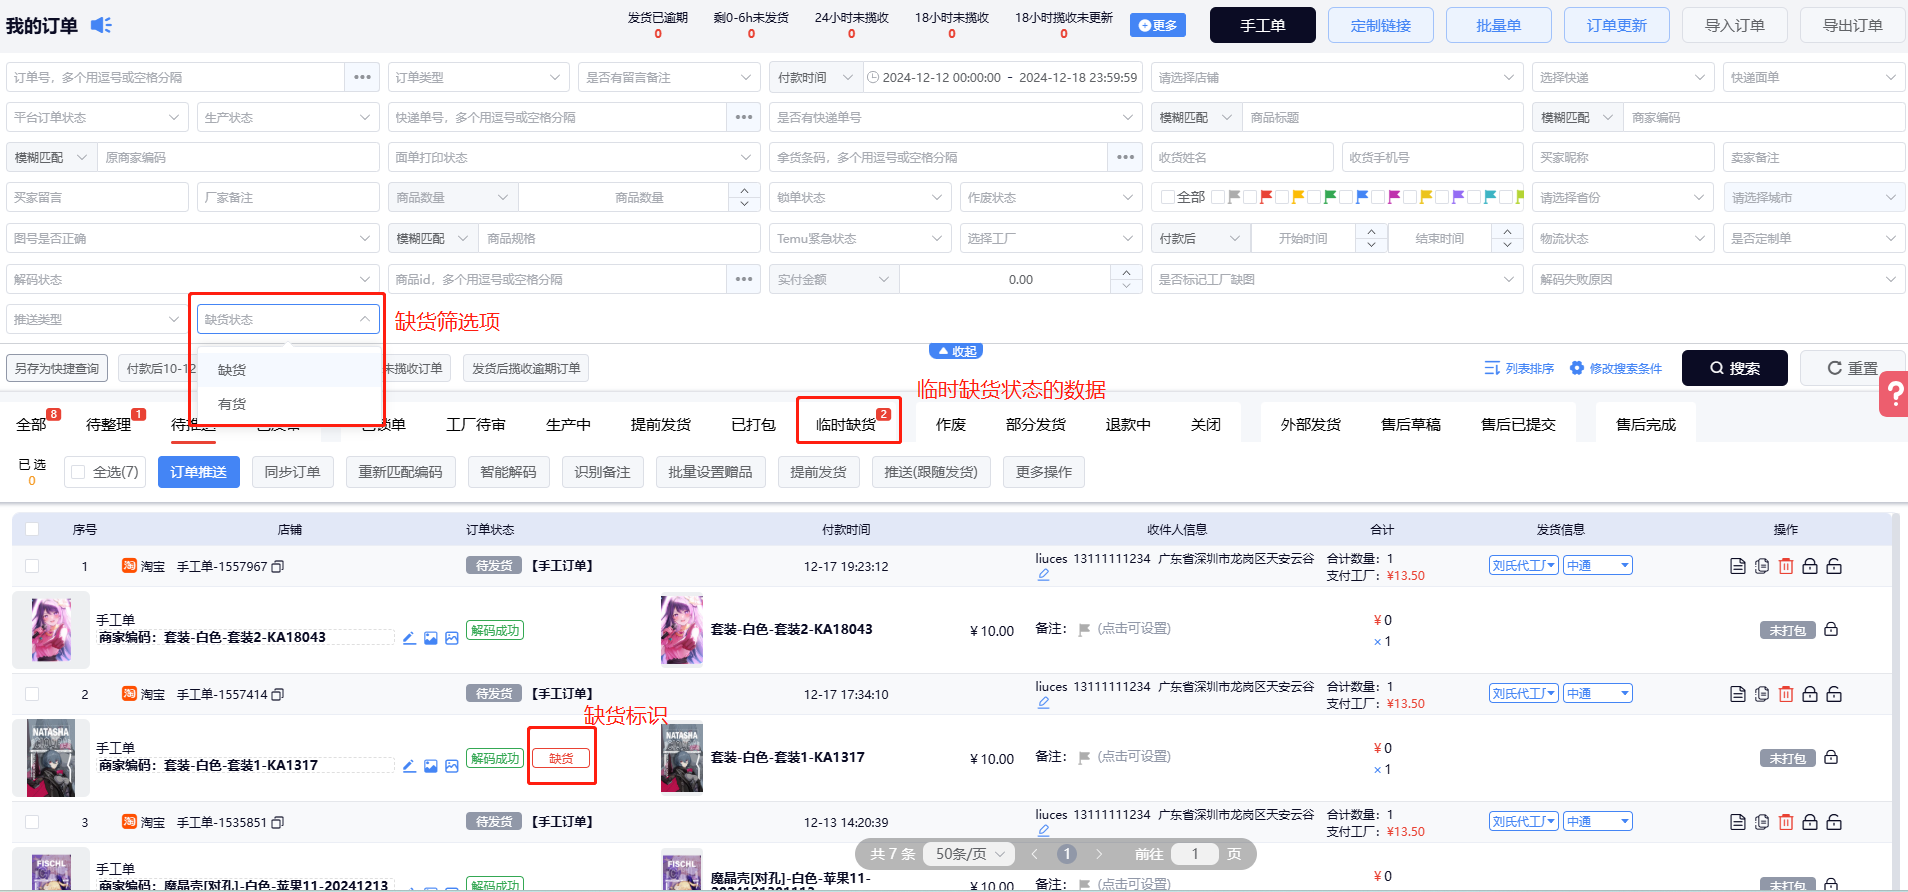Click the outlined picture icon for 套装-白色-套装2-KA18043

452,638
